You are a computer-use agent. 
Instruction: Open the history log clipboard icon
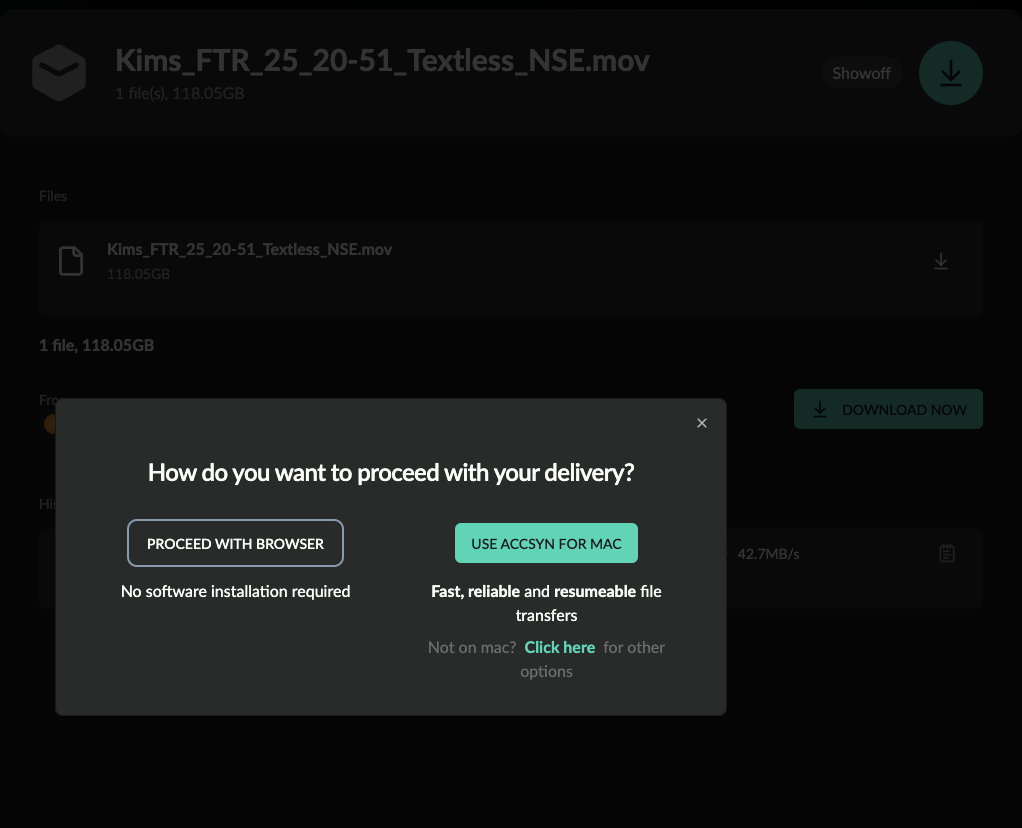click(x=946, y=554)
